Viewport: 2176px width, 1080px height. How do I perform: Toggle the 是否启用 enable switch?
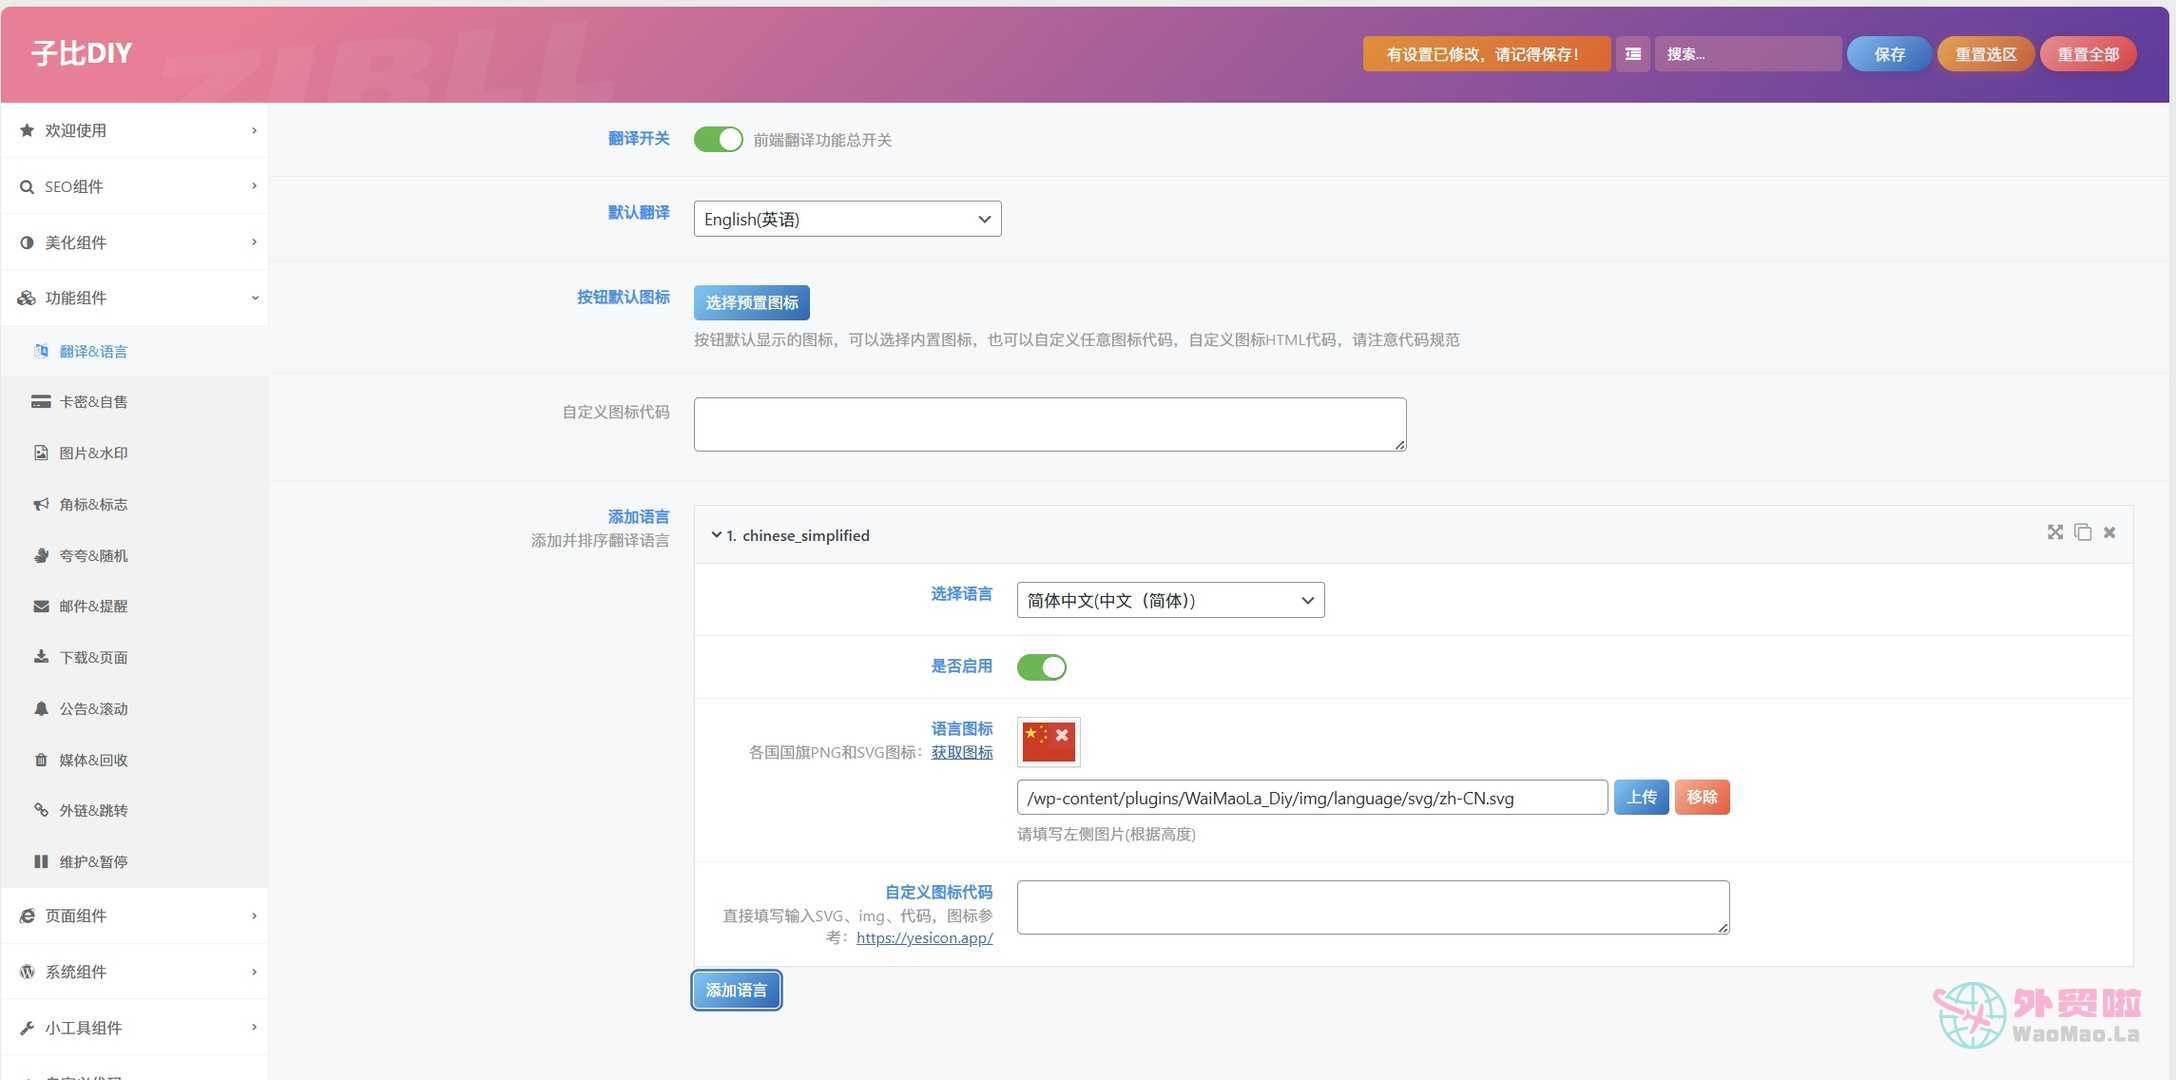point(1041,667)
